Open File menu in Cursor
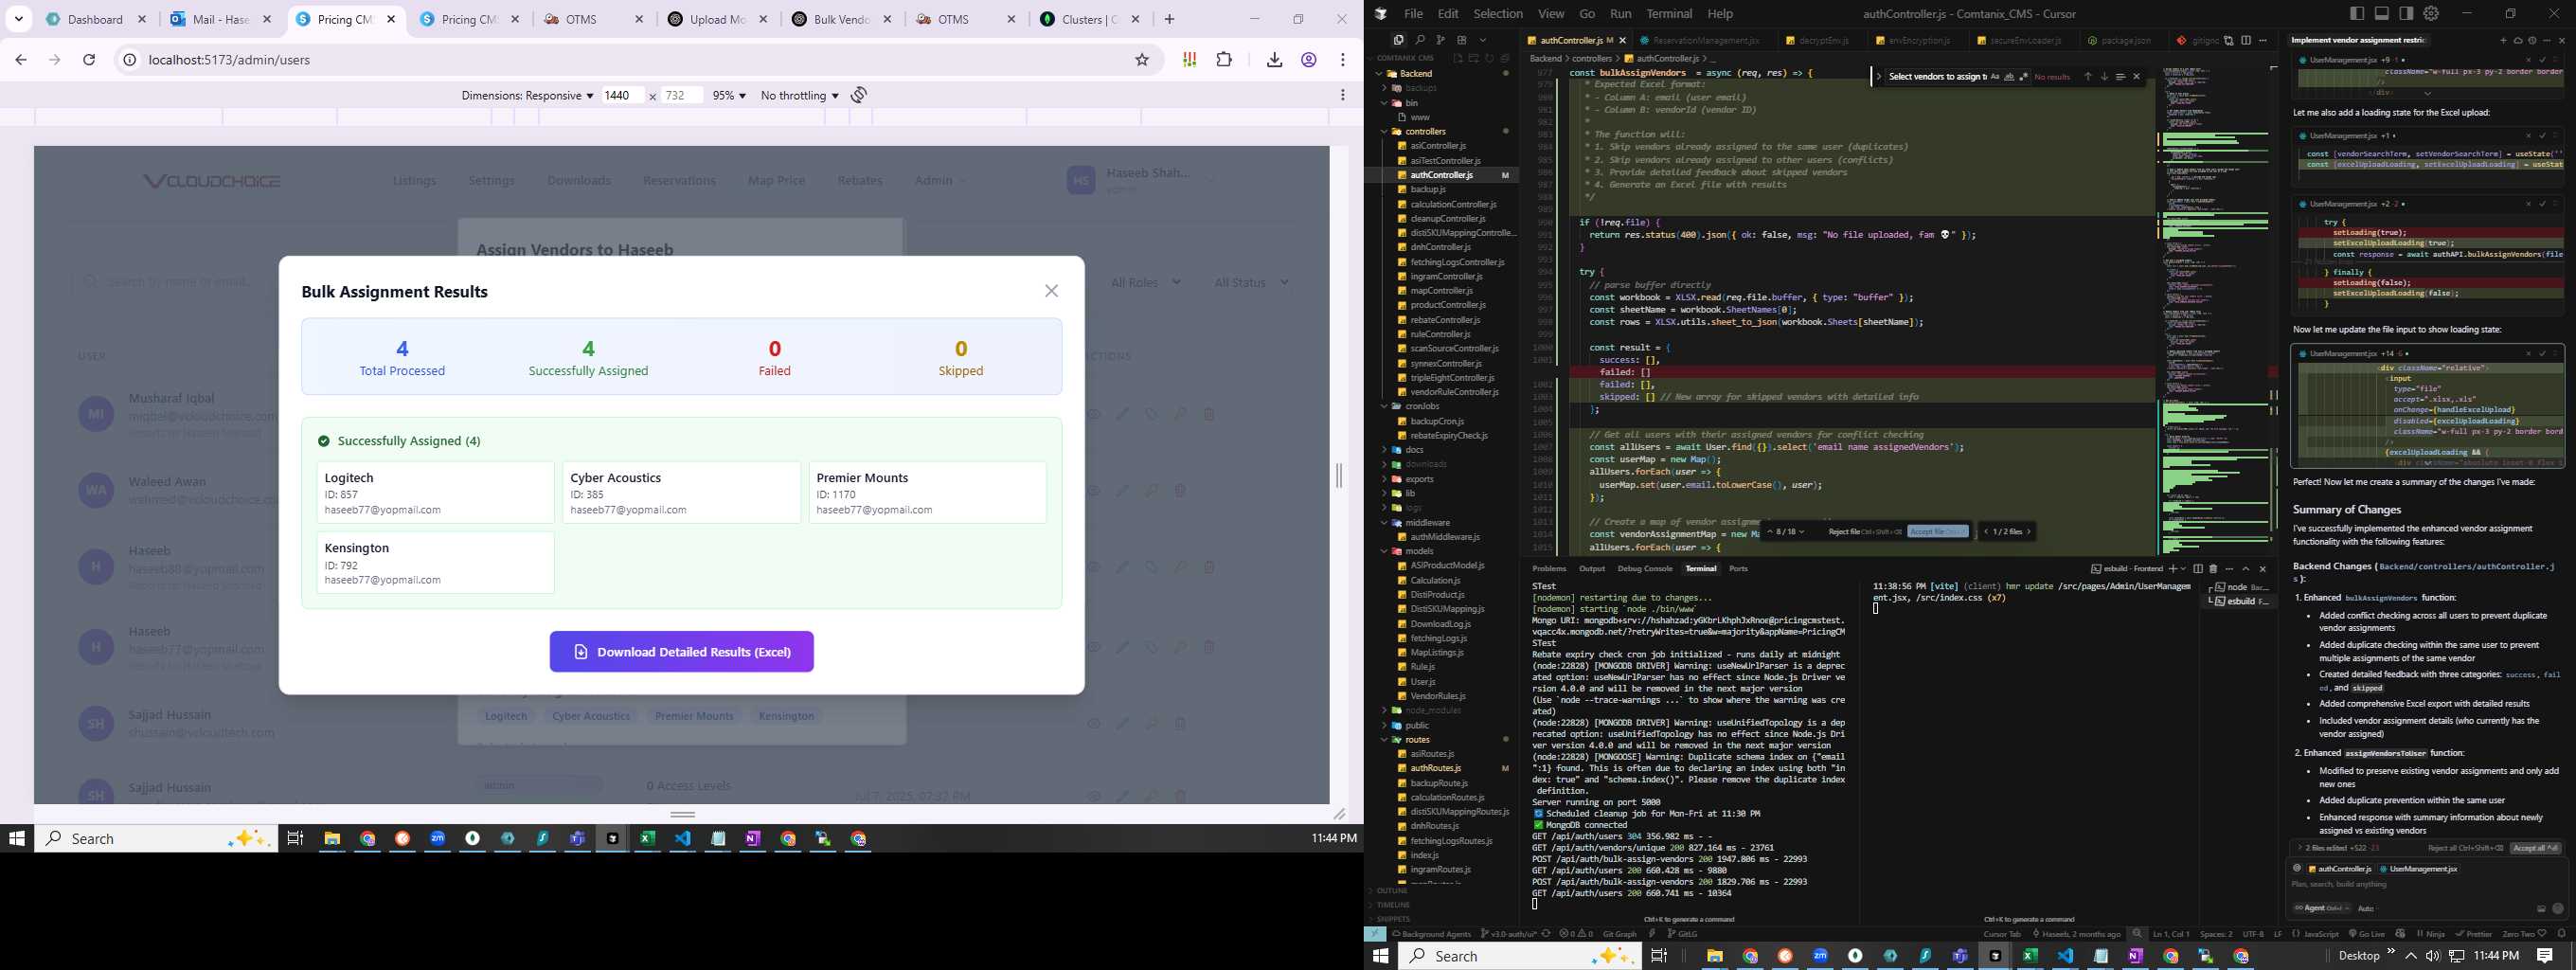 1413,14
